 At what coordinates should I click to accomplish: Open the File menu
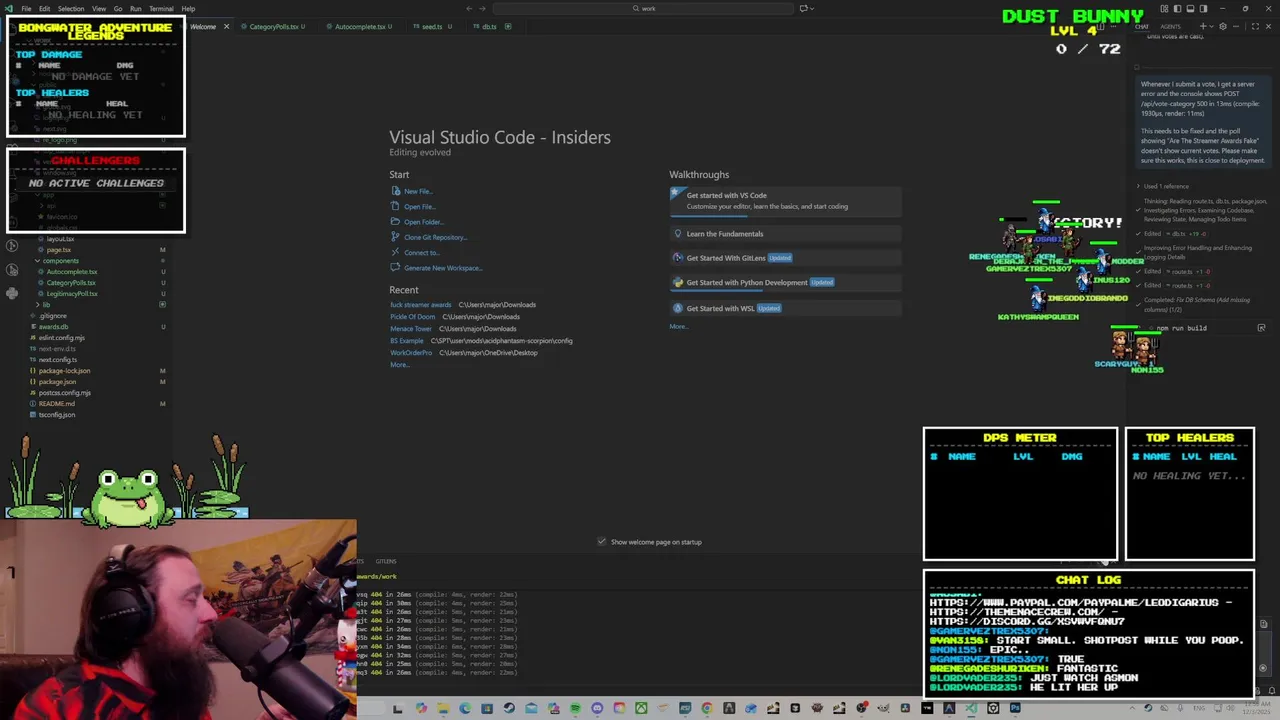pyautogui.click(x=26, y=9)
